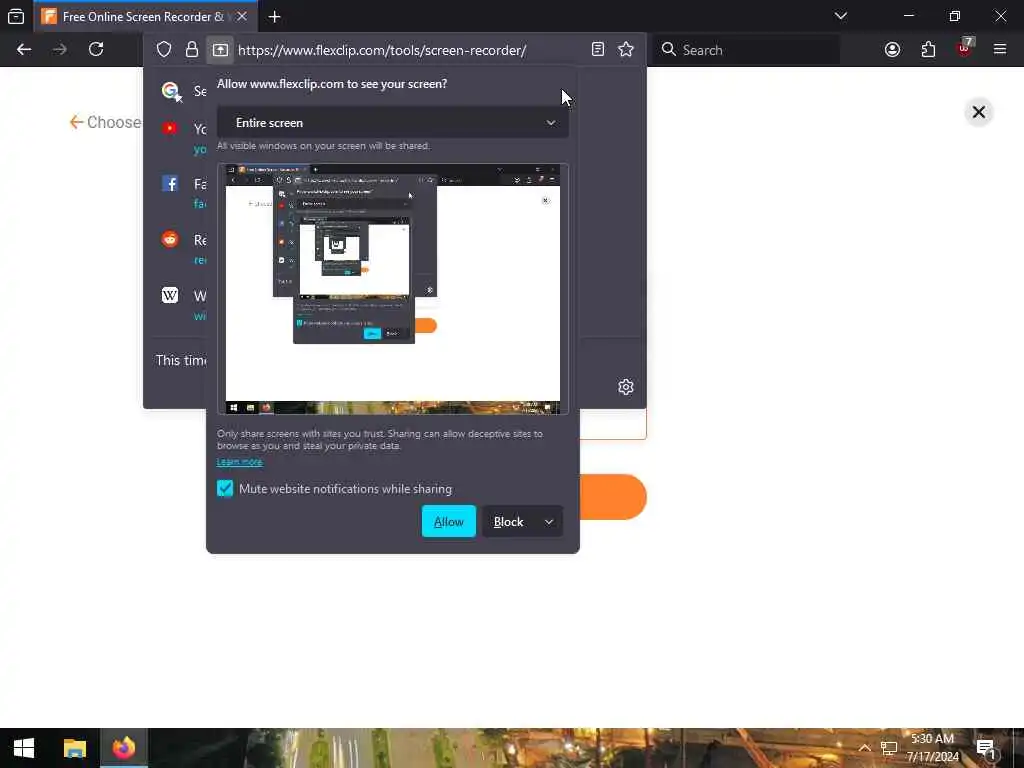
Task: Go back with the back arrow
Action: 24,50
